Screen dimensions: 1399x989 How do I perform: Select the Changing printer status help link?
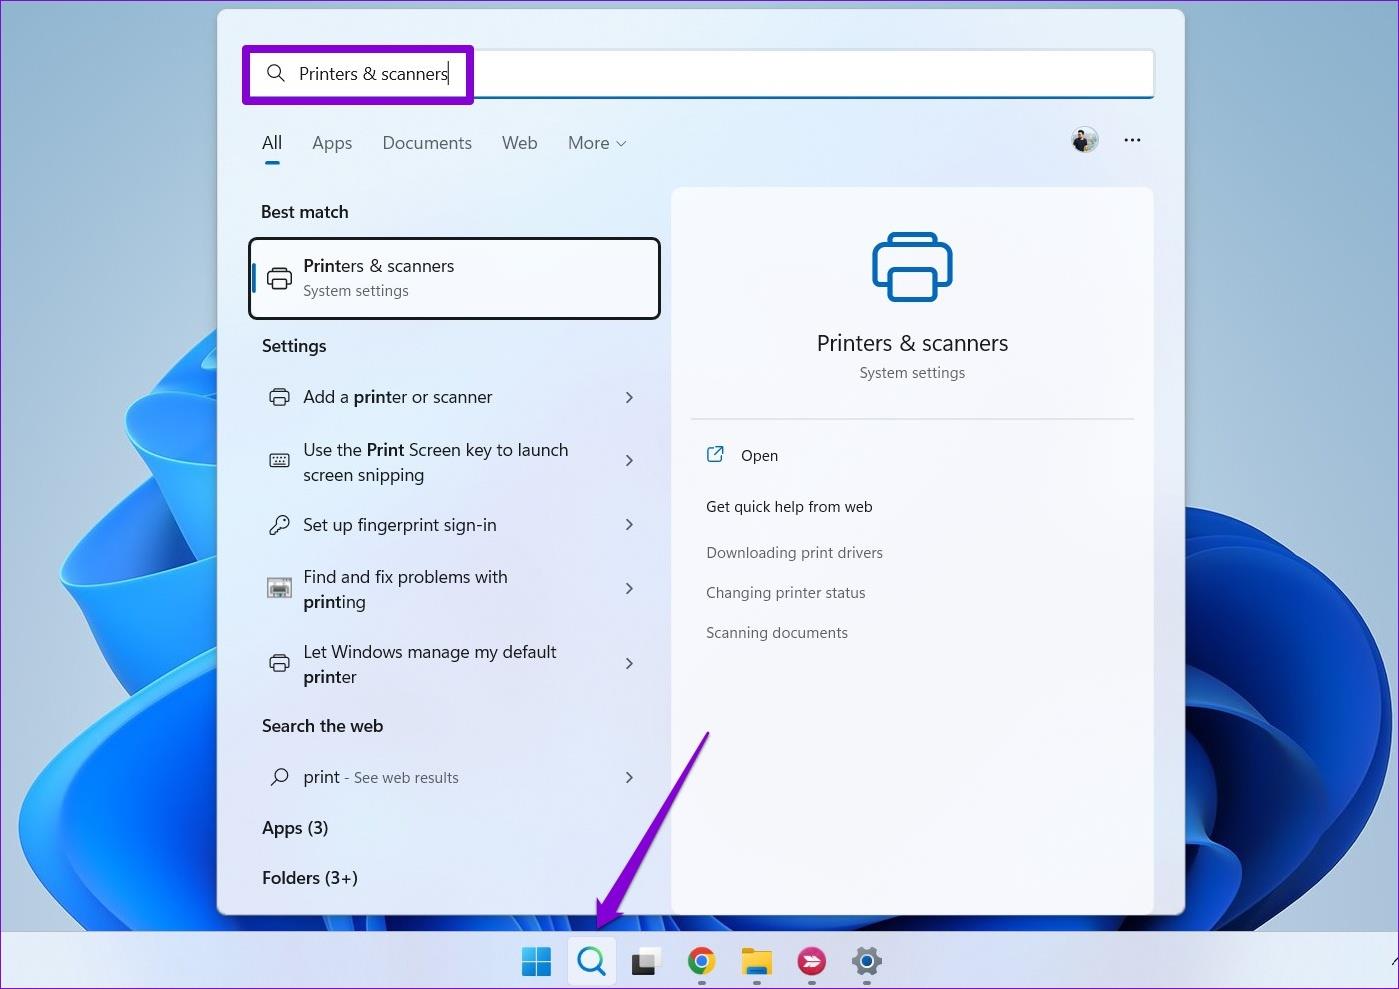click(x=786, y=592)
